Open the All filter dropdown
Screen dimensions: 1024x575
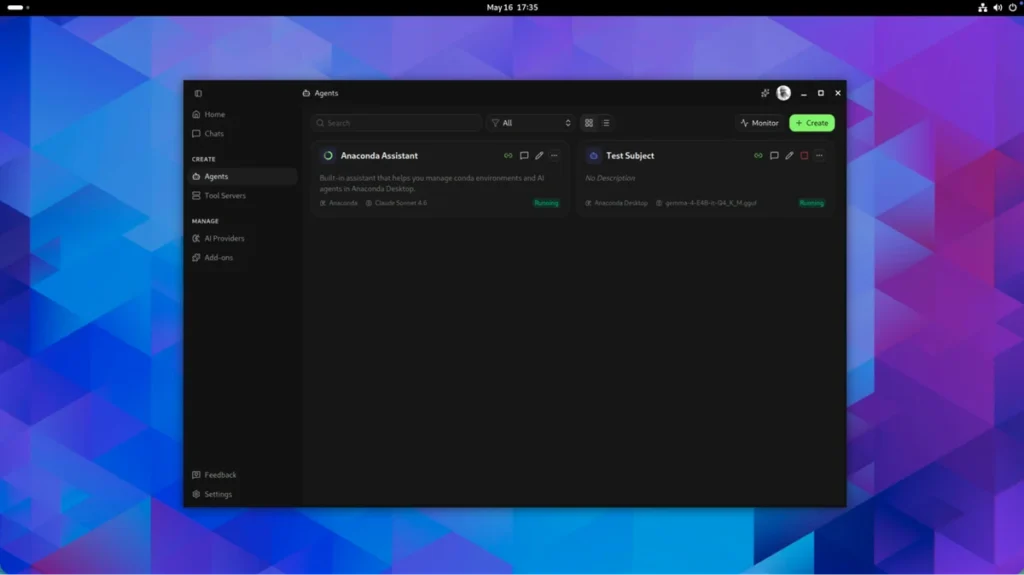[x=530, y=123]
